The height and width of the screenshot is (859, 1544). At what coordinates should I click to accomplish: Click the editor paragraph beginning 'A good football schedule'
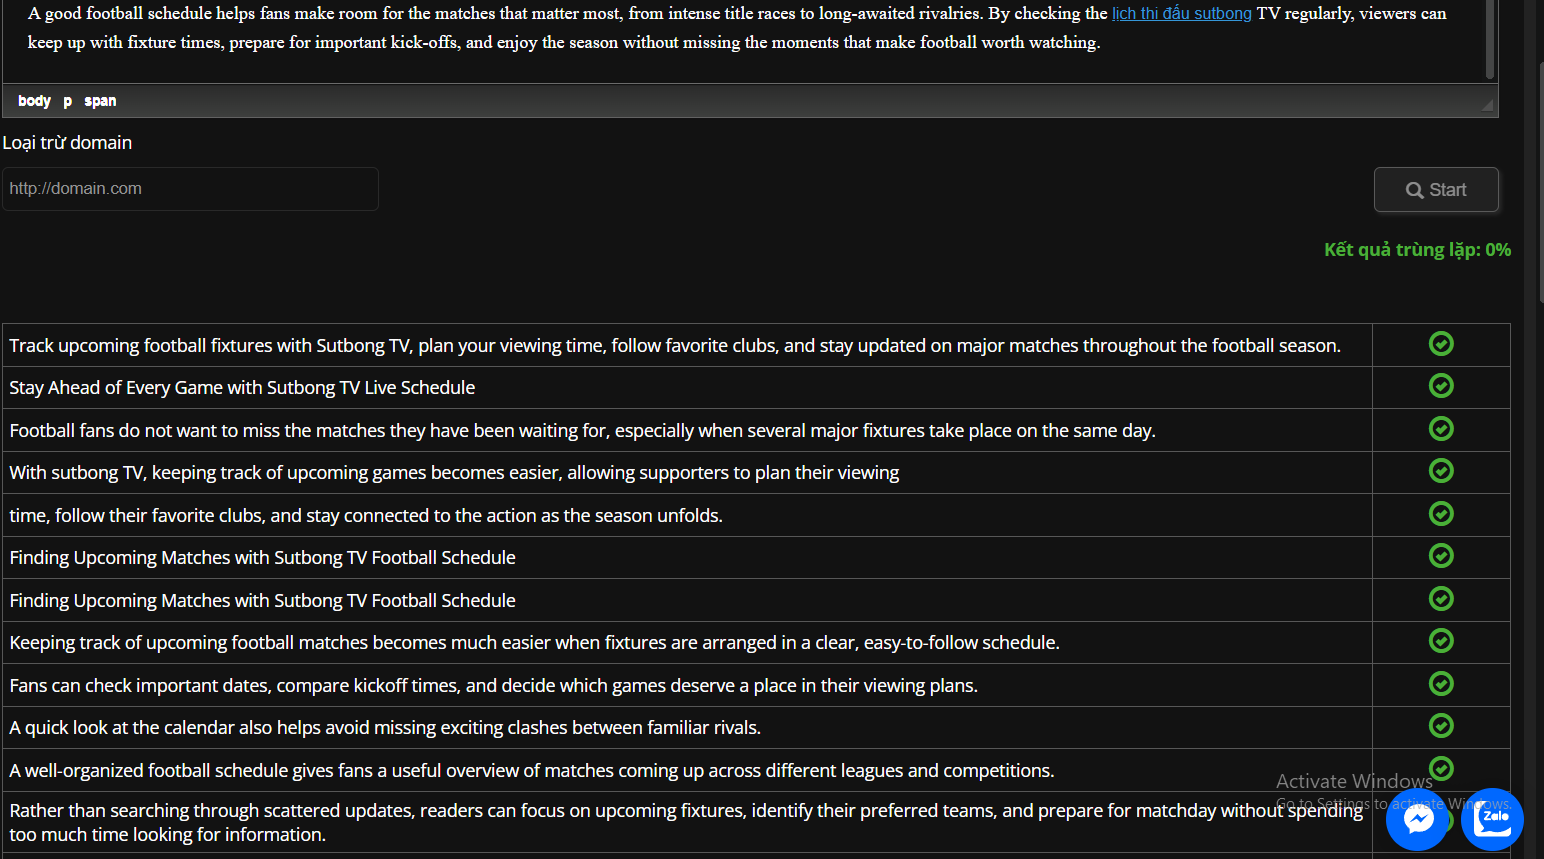tap(737, 28)
